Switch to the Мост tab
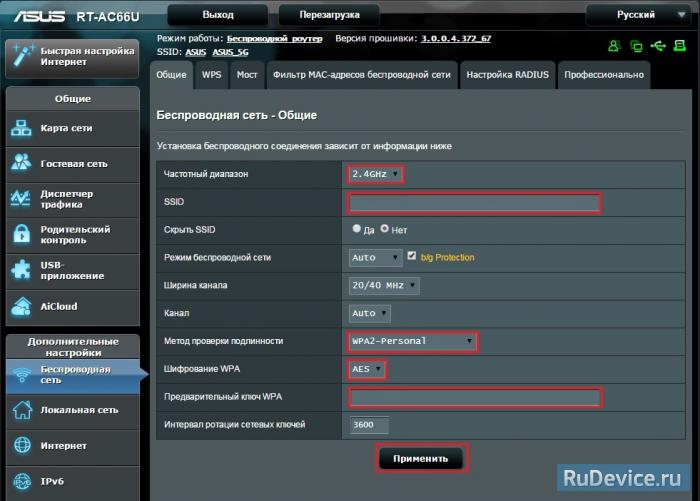This screenshot has width=700, height=501. point(247,75)
